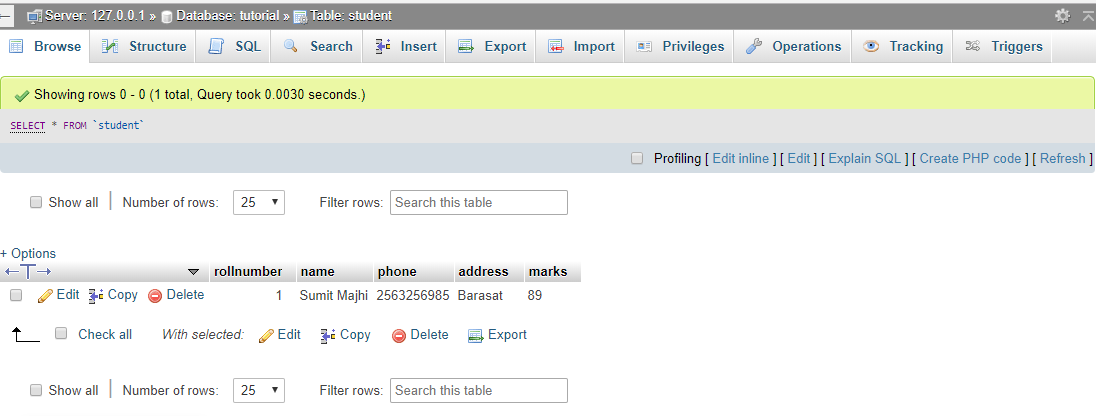Image resolution: width=1096 pixels, height=416 pixels.
Task: Sort by the rollnumber column header
Action: (x=248, y=271)
